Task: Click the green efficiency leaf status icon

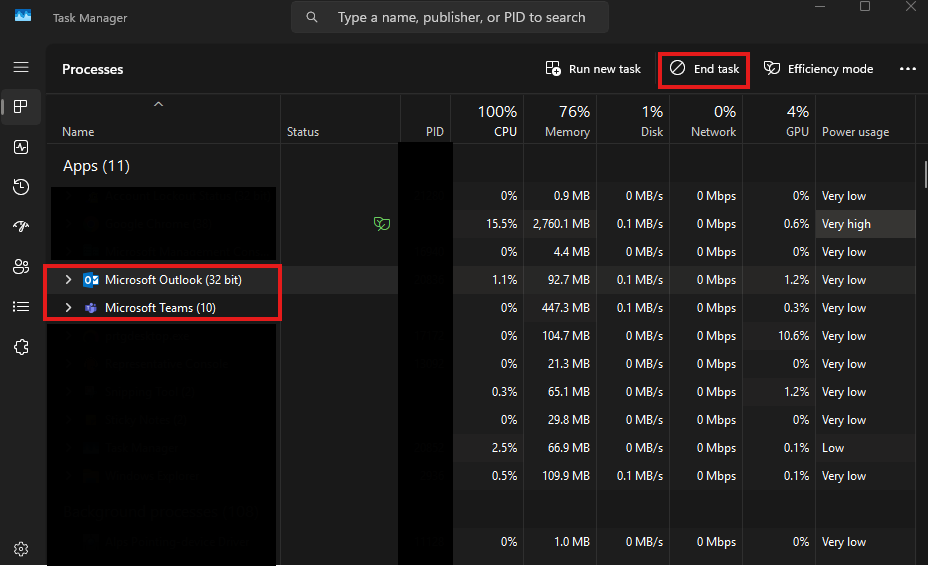Action: 382,224
